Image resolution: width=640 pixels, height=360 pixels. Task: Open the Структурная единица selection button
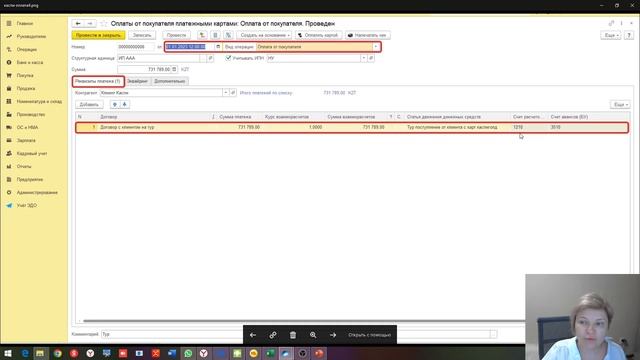tap(203, 58)
